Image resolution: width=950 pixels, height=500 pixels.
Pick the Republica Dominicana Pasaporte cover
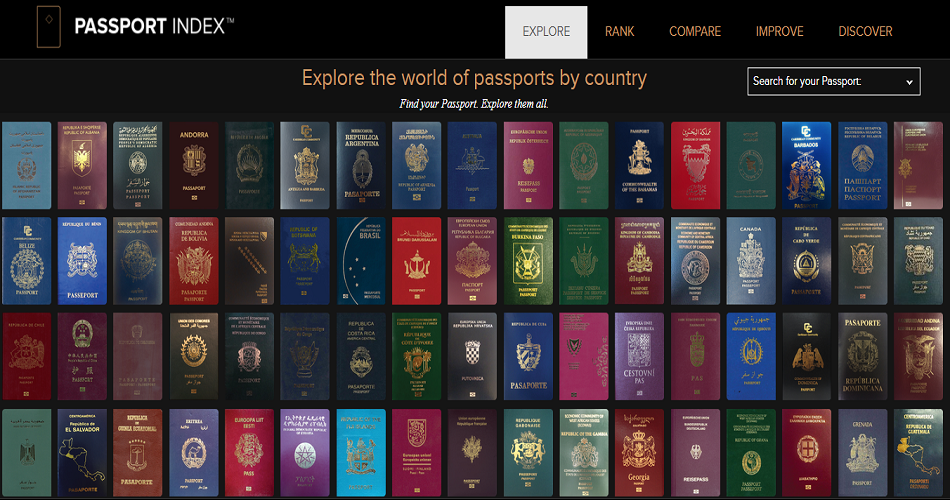(x=863, y=356)
